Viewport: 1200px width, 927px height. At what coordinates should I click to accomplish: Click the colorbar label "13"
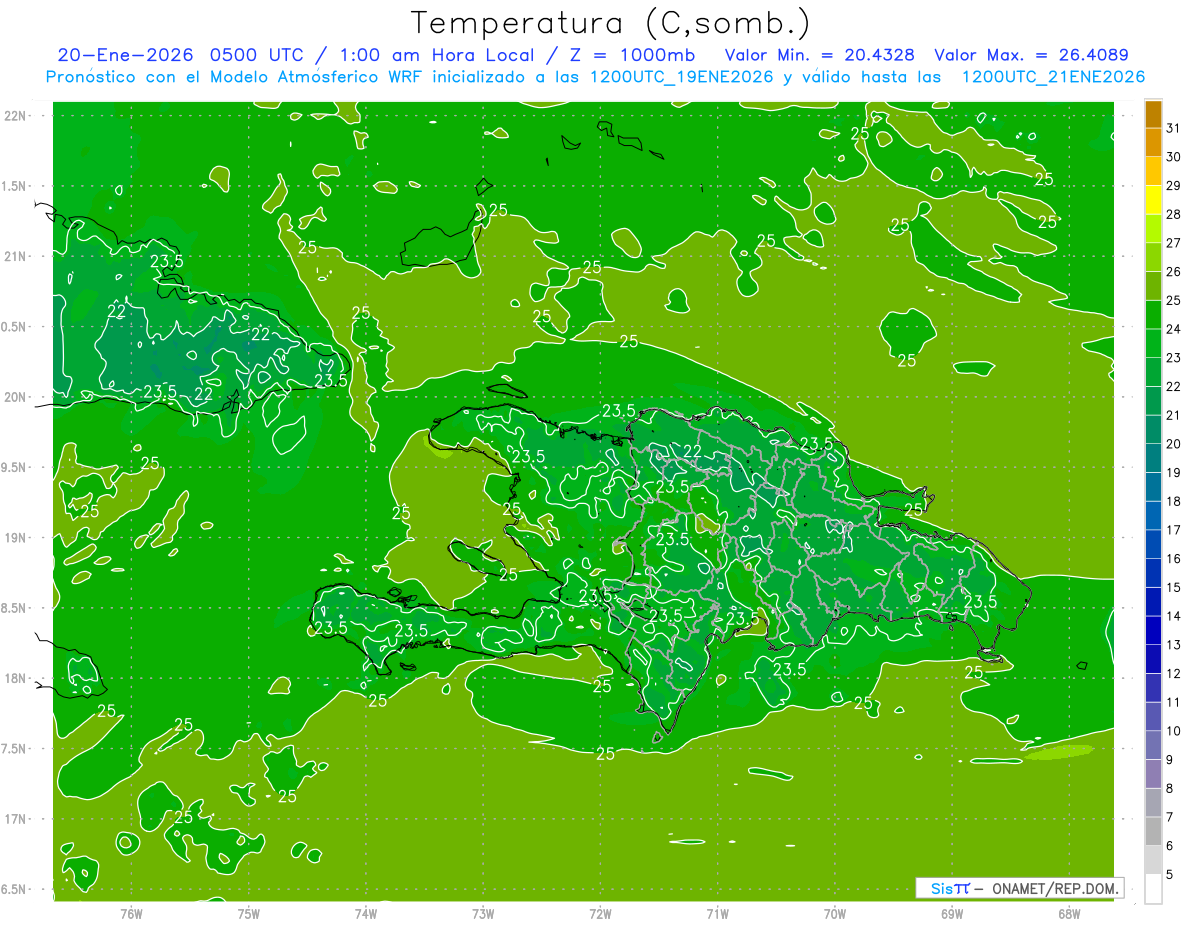pyautogui.click(x=1174, y=645)
